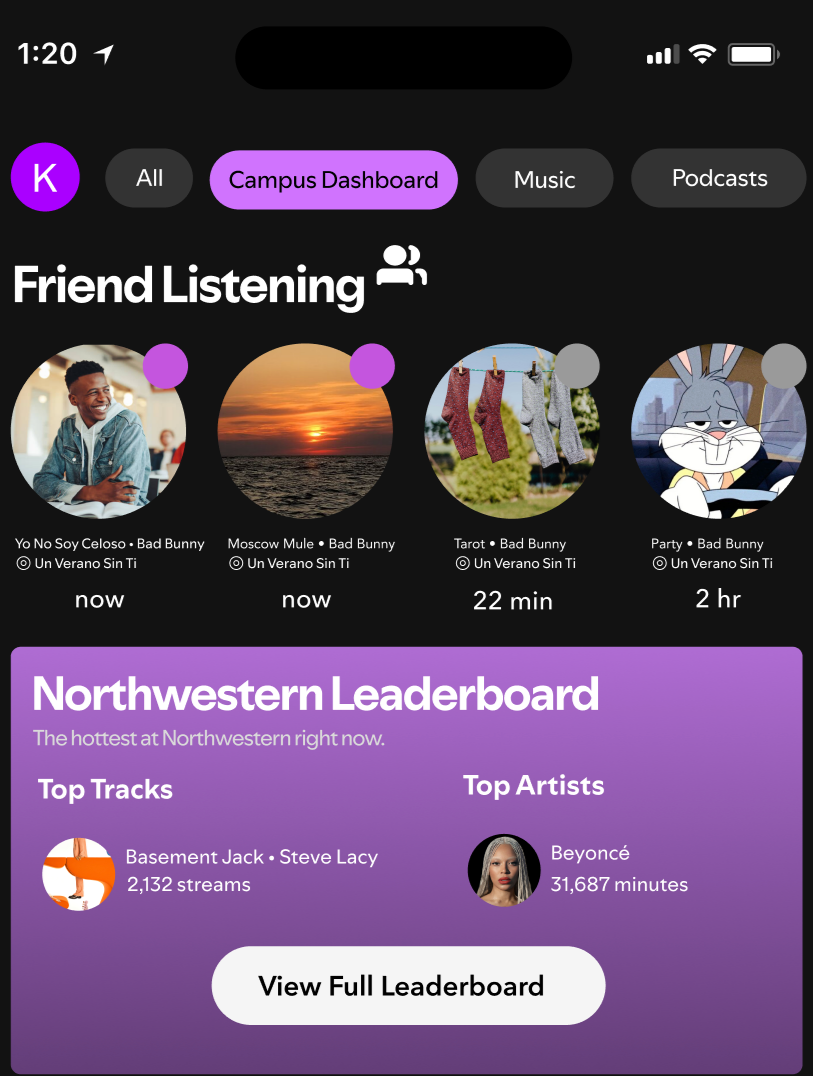This screenshot has width=813, height=1076.
Task: Tap the 1:20 clock in the status bar
Action: (47, 54)
